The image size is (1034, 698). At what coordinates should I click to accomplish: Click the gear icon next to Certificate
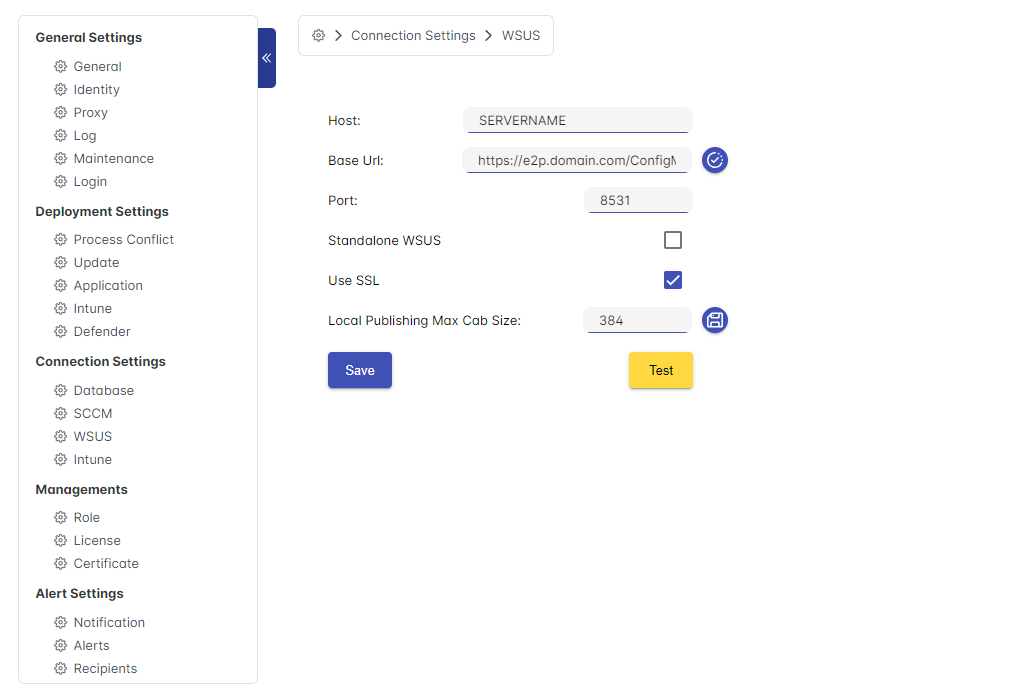pos(60,564)
